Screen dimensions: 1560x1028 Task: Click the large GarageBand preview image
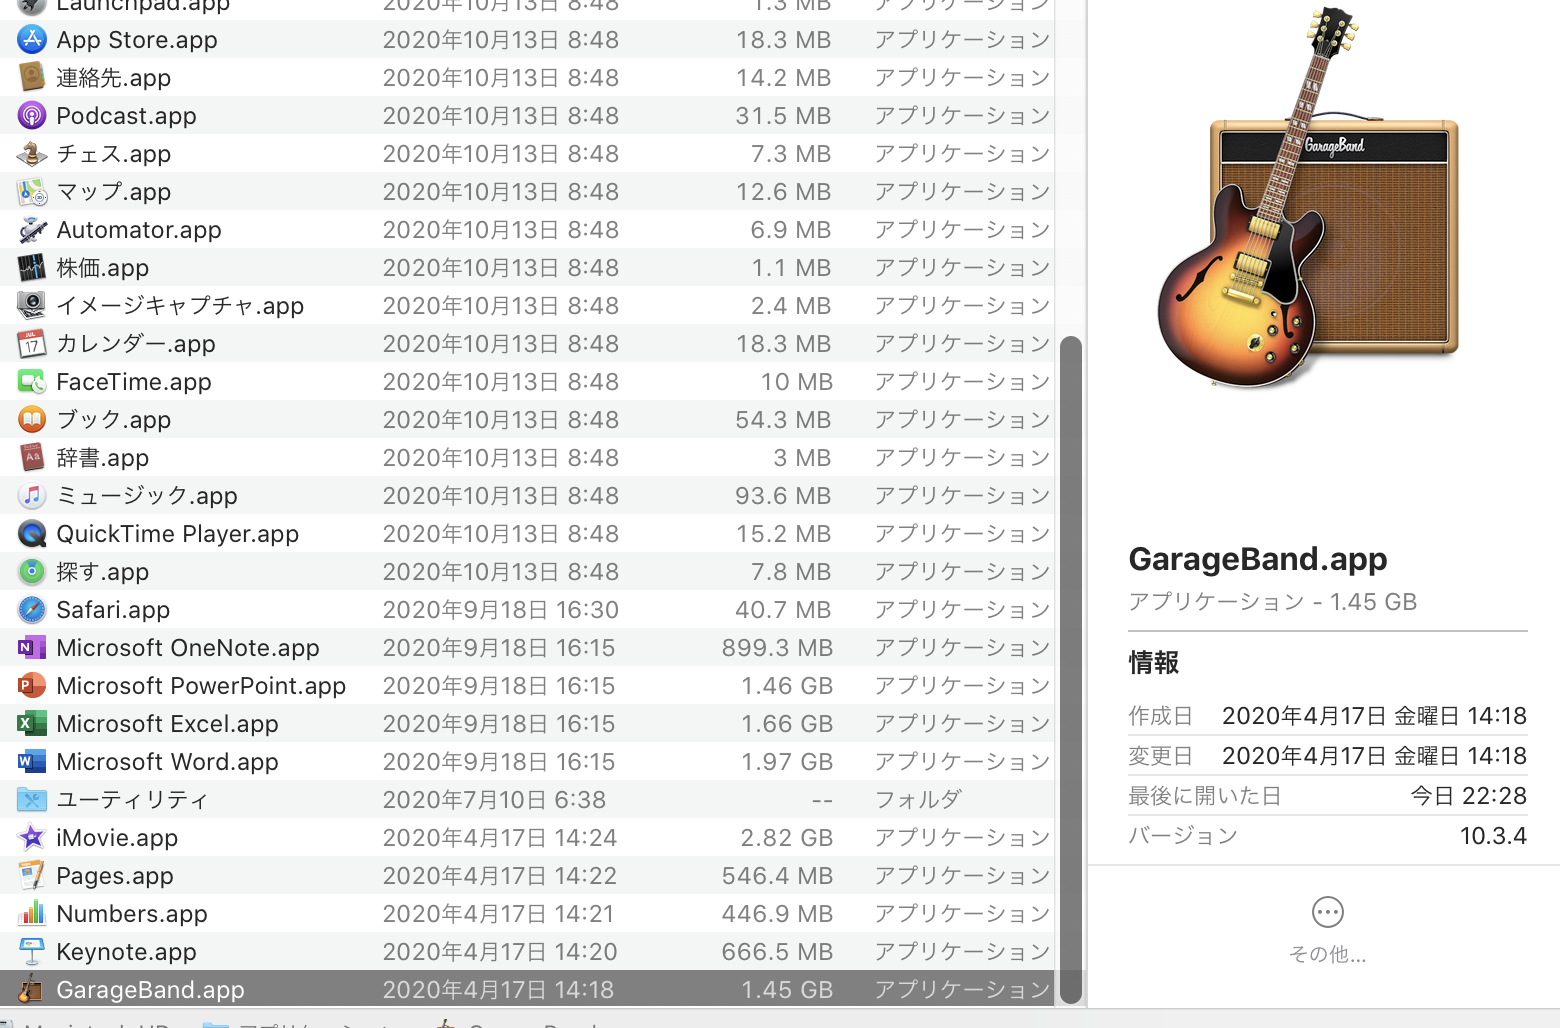[1307, 198]
